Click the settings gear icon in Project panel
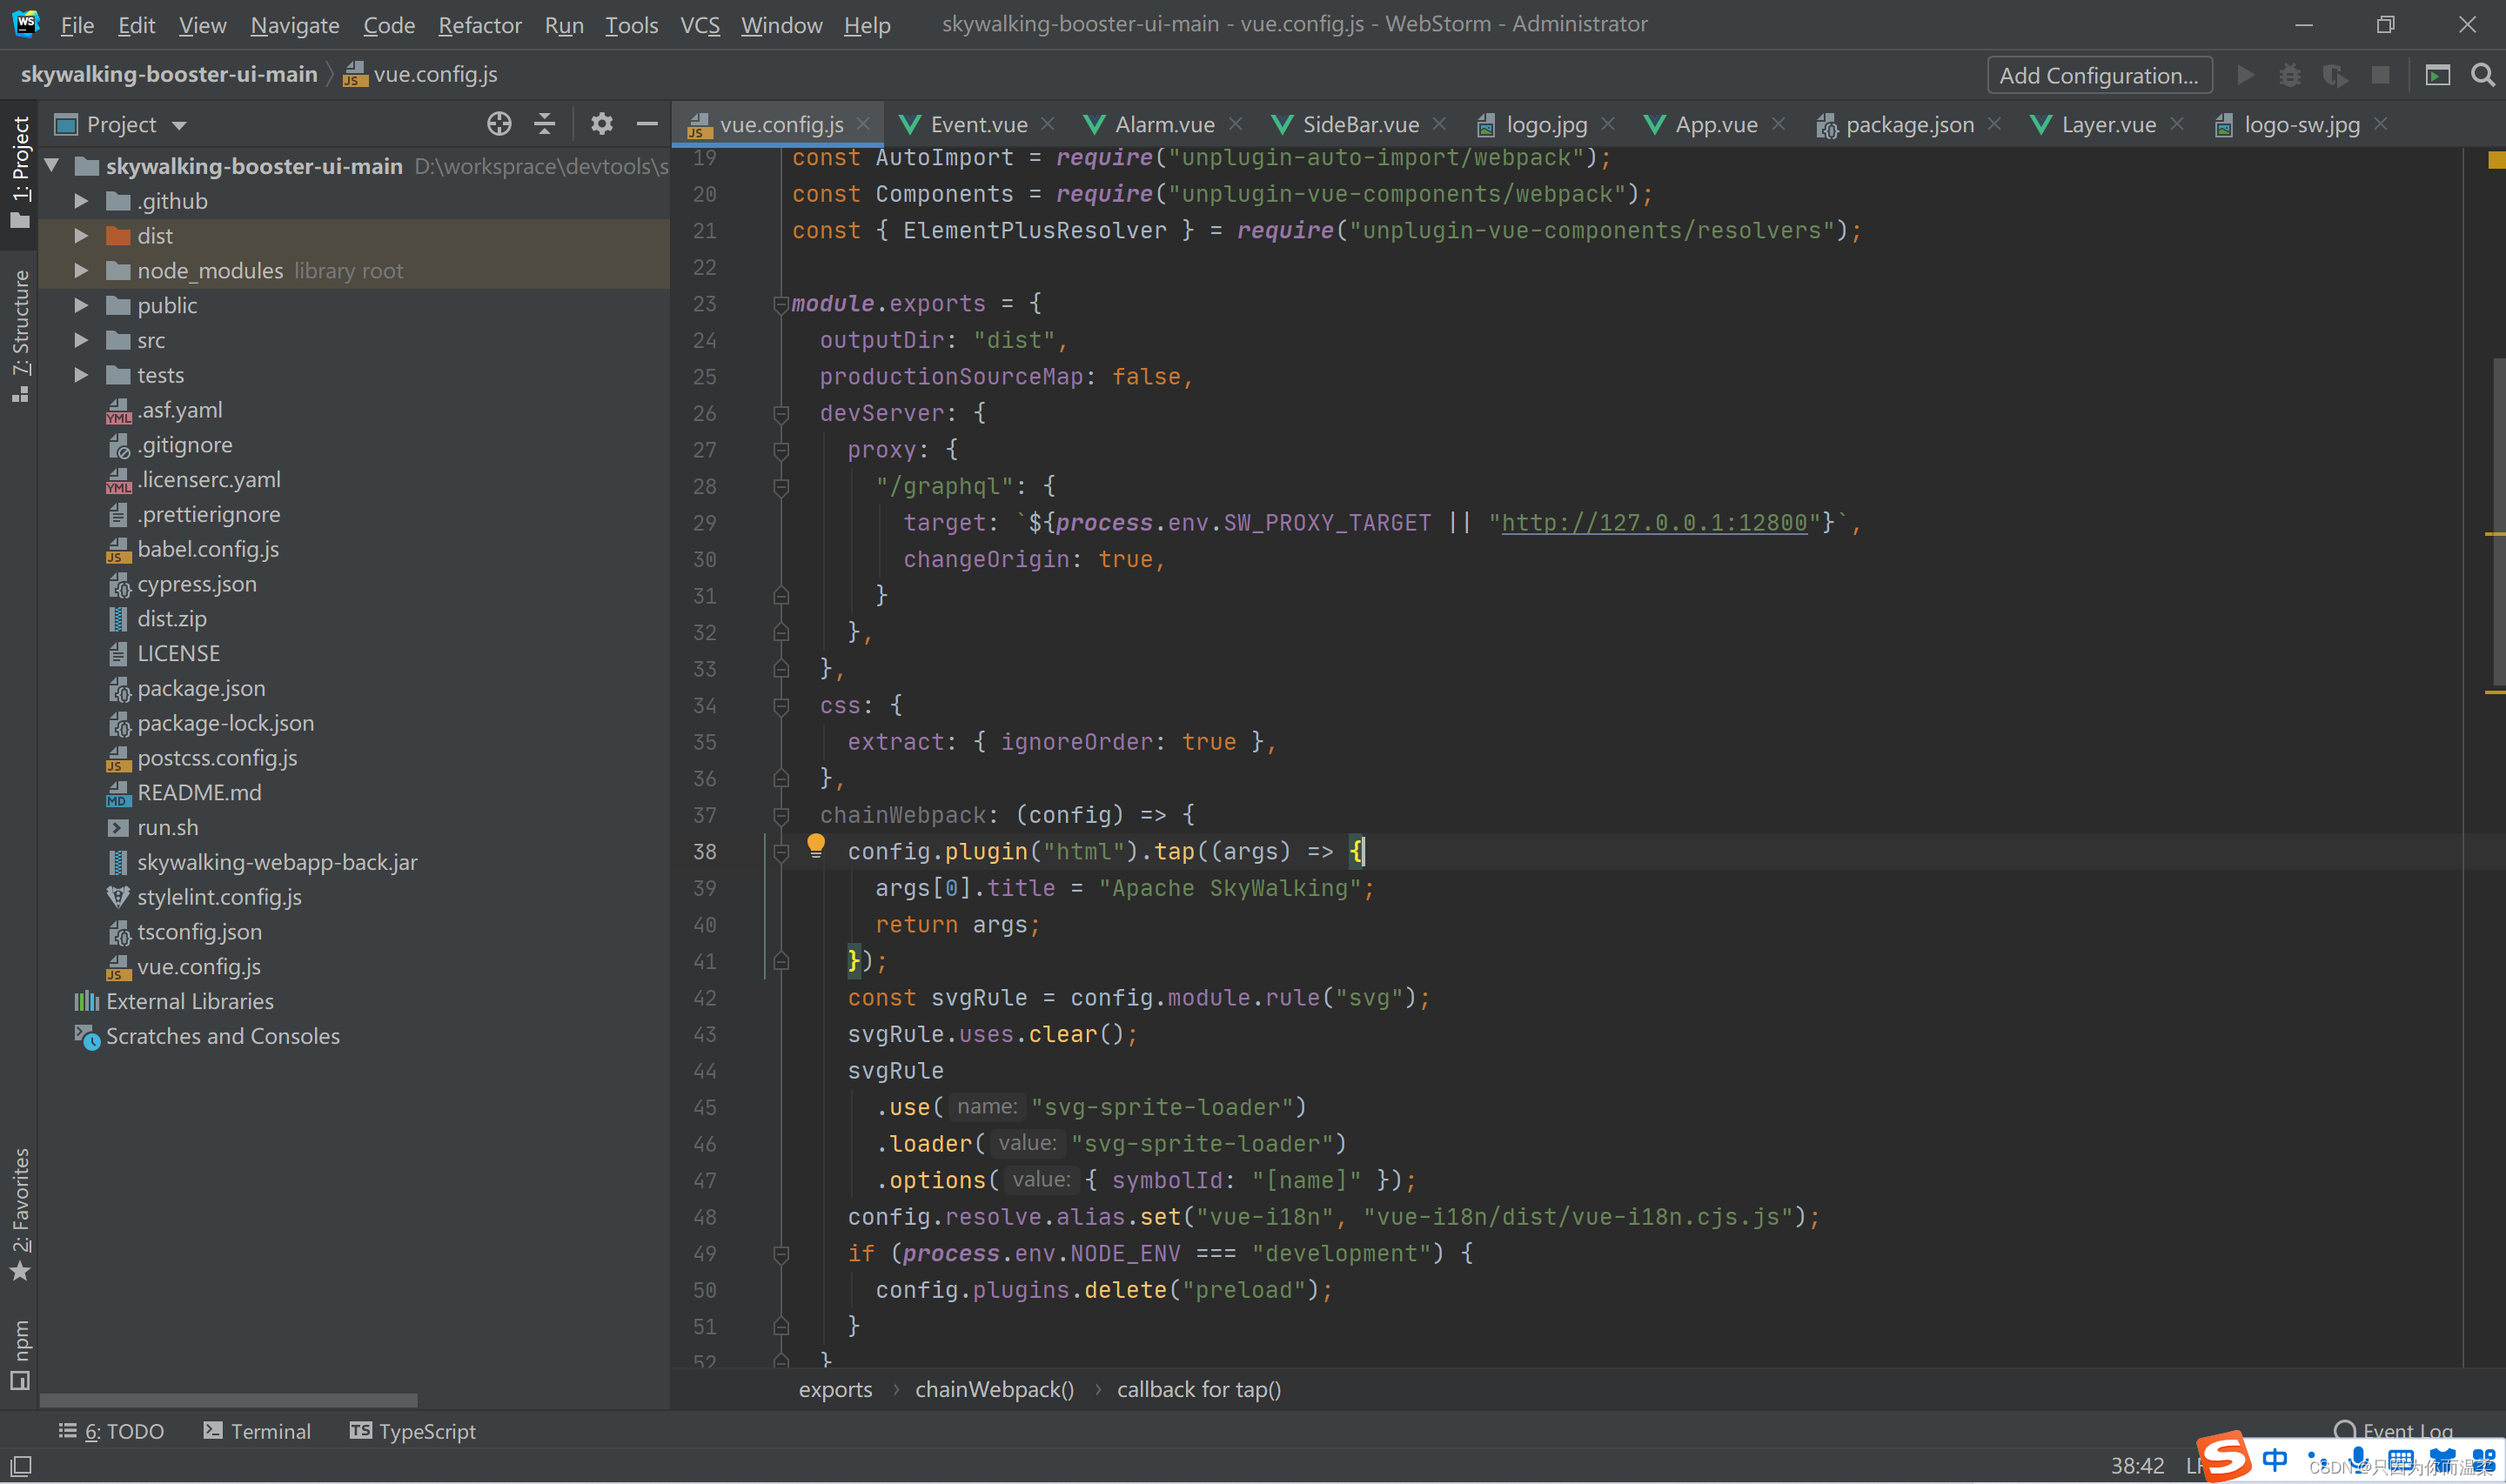 (x=603, y=125)
